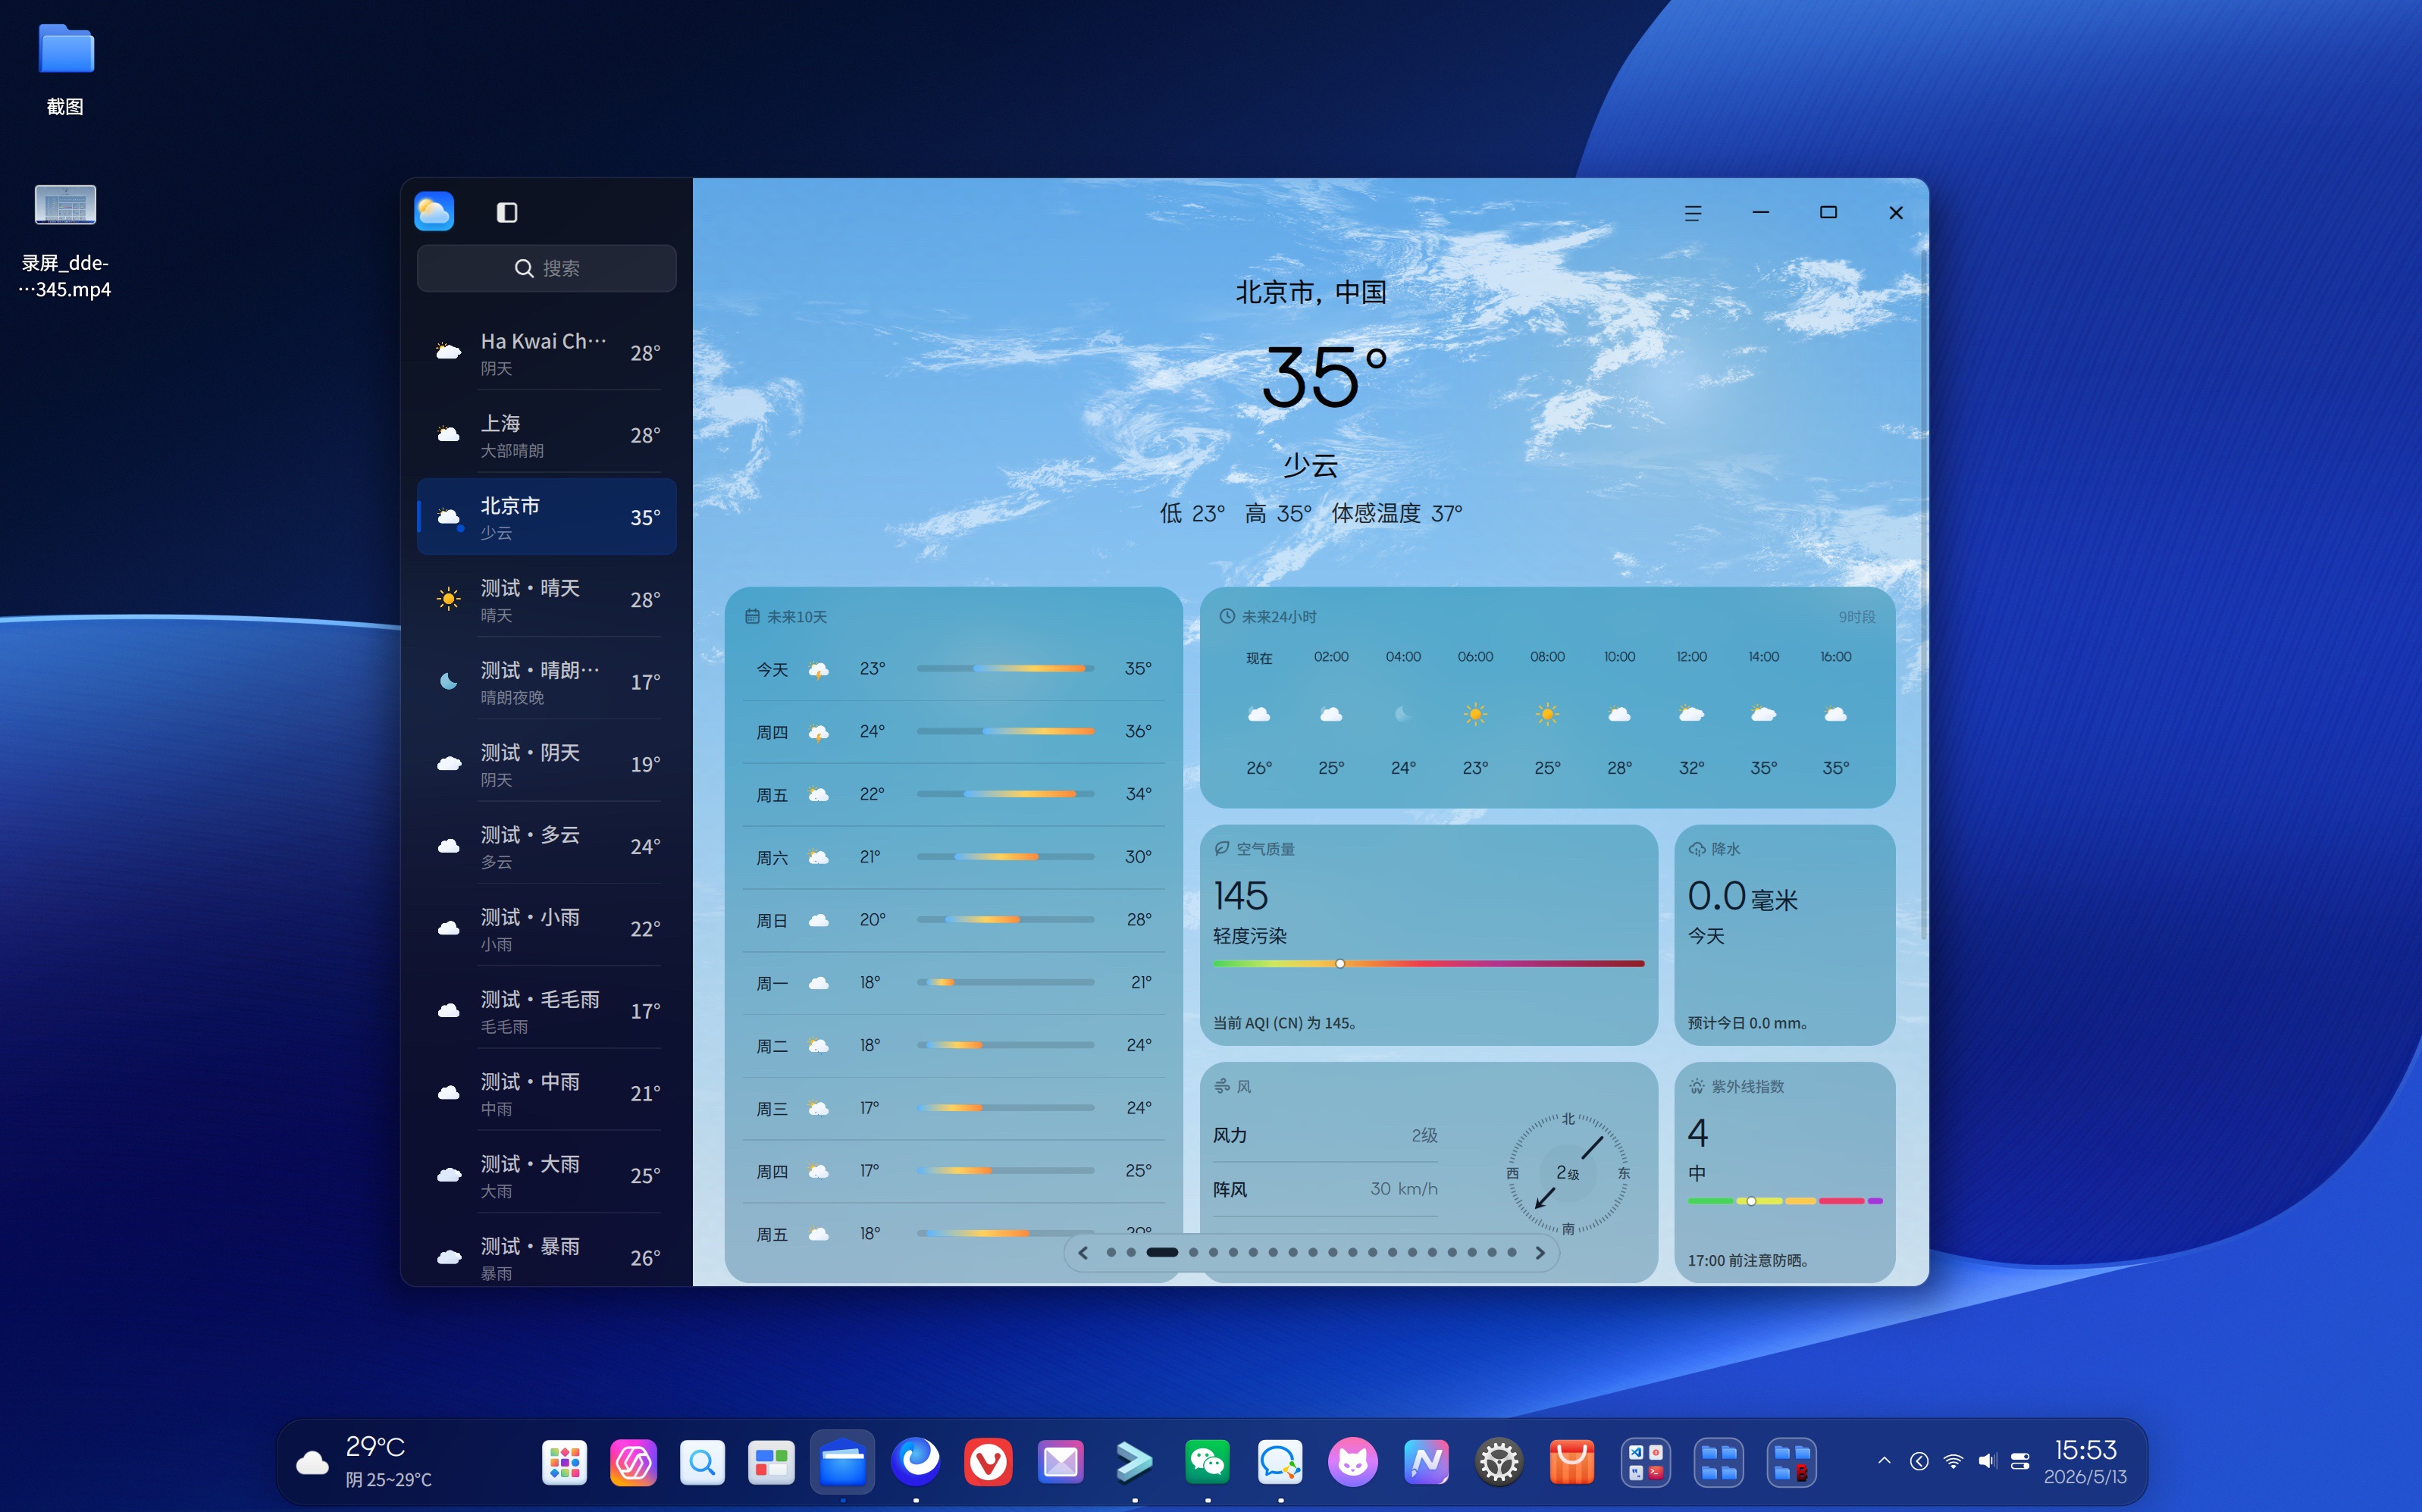Select 测试・晴天 city entry
This screenshot has width=2422, height=1512.
546,599
